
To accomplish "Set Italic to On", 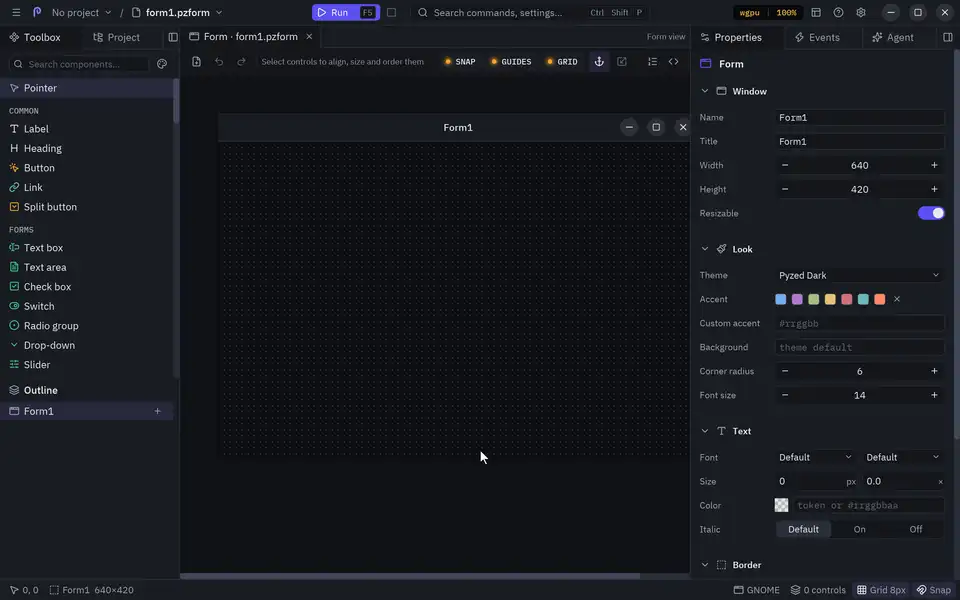I will click(860, 529).
